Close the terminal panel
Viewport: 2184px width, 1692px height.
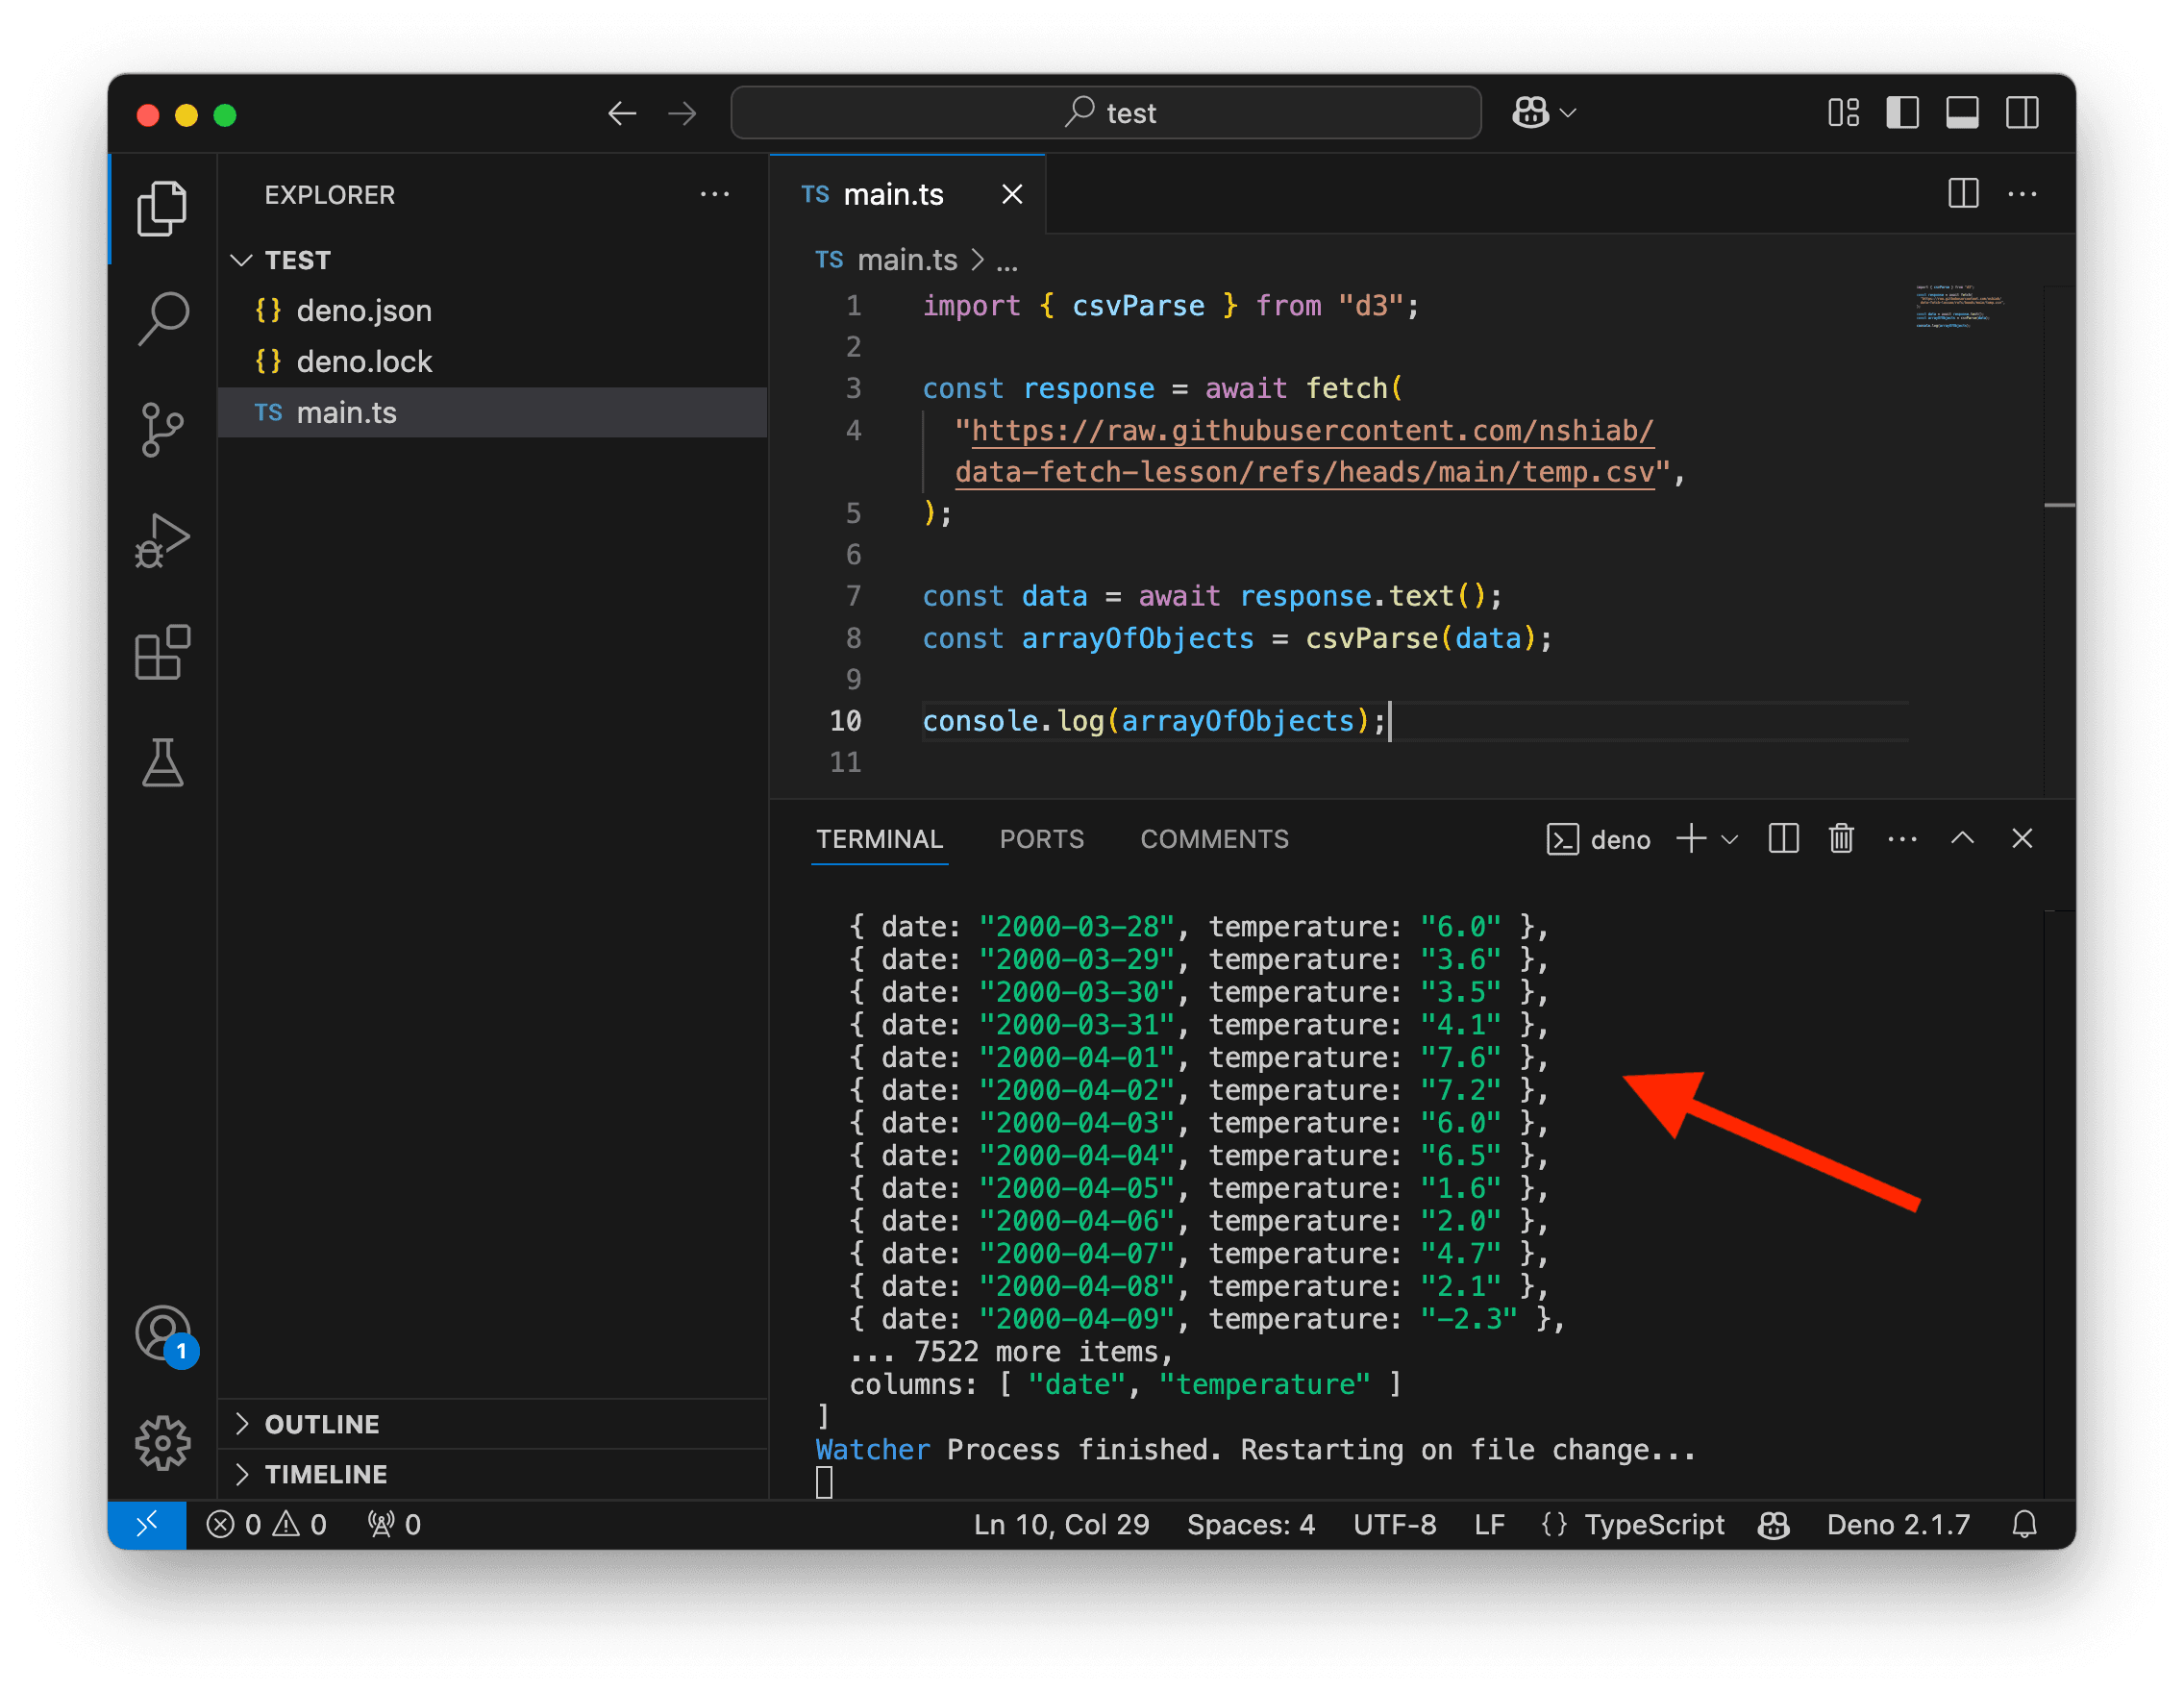point(2022,839)
